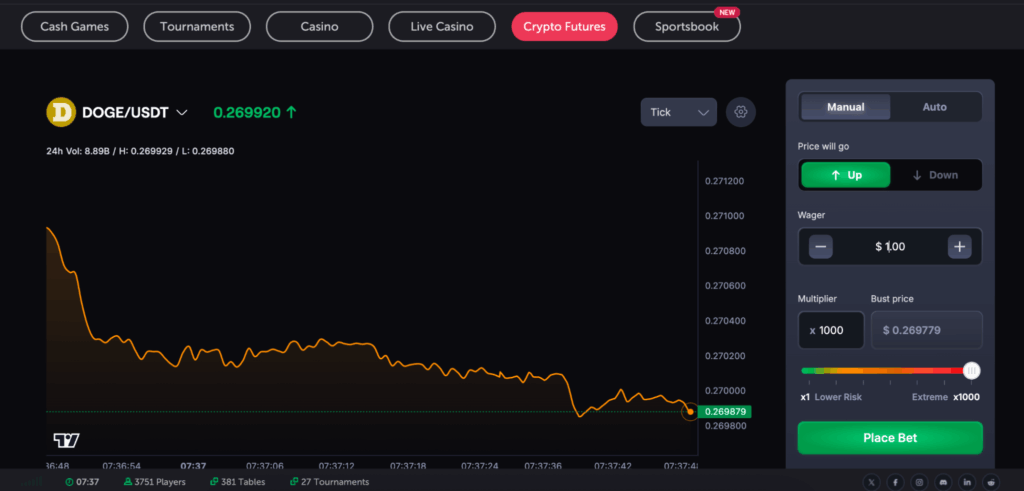Image resolution: width=1024 pixels, height=491 pixels.
Task: Click the green low-risk end of slider
Action: click(x=808, y=371)
